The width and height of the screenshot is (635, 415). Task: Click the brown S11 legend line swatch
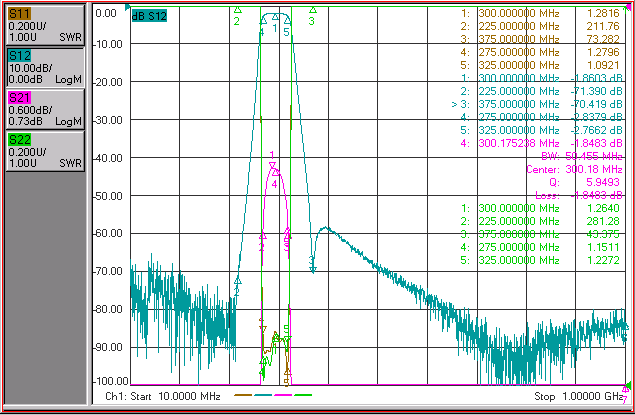click(243, 395)
